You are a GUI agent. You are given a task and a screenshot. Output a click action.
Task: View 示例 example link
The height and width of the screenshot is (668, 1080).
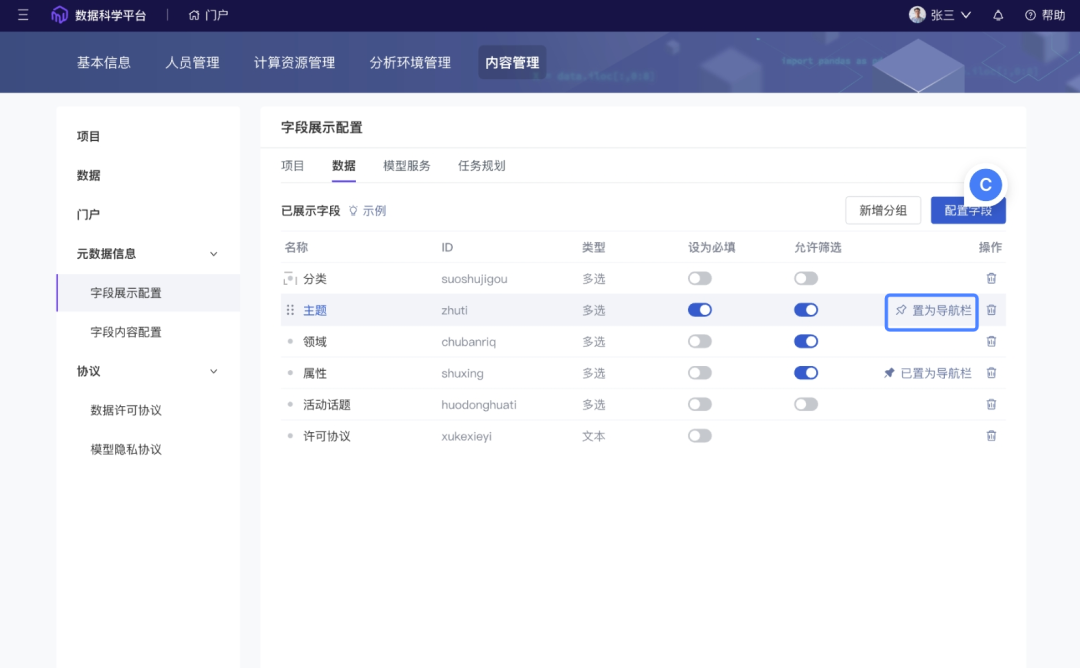[x=367, y=211]
